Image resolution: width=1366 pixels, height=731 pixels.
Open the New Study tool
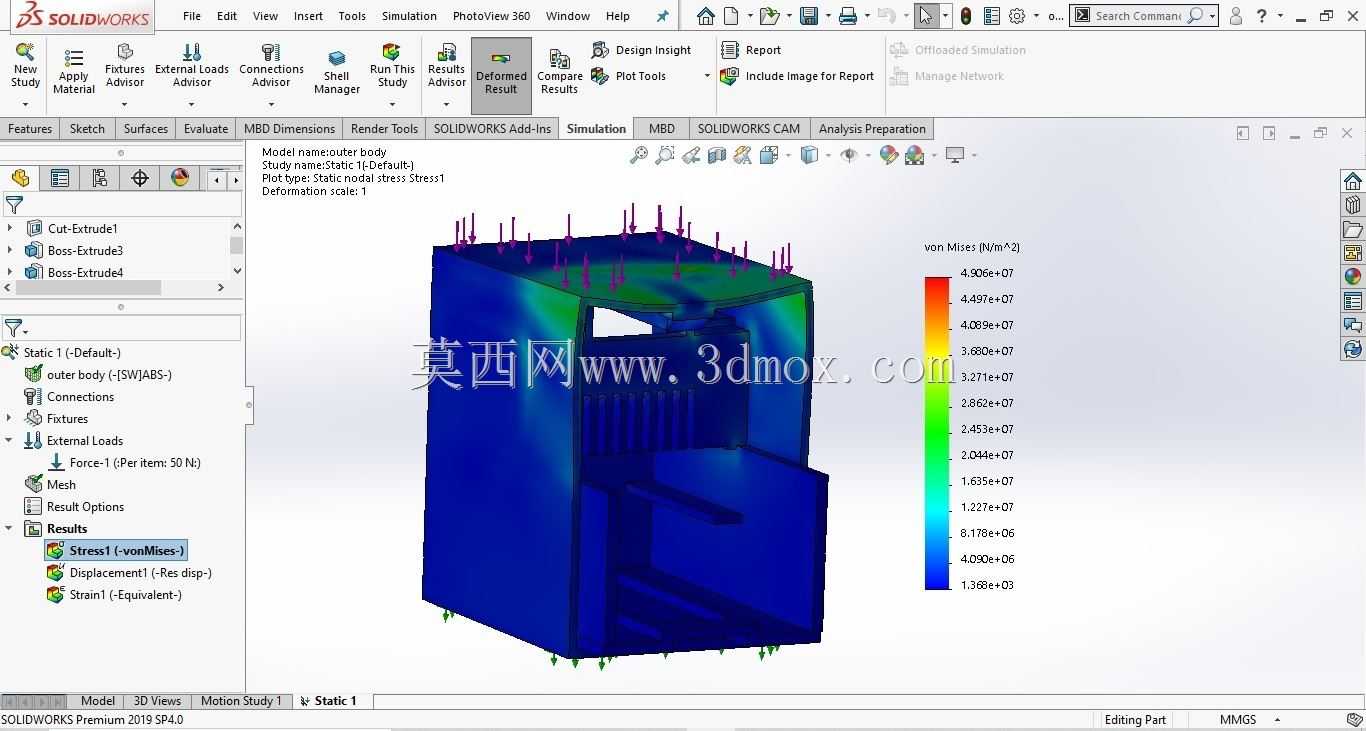tap(25, 68)
